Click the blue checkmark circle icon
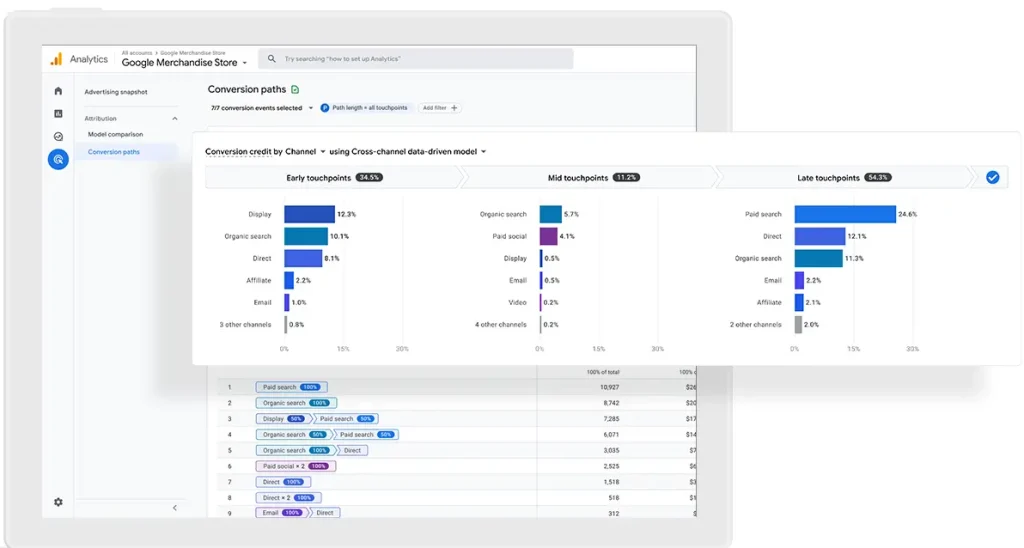This screenshot has height=548, width=1024. coord(993,177)
